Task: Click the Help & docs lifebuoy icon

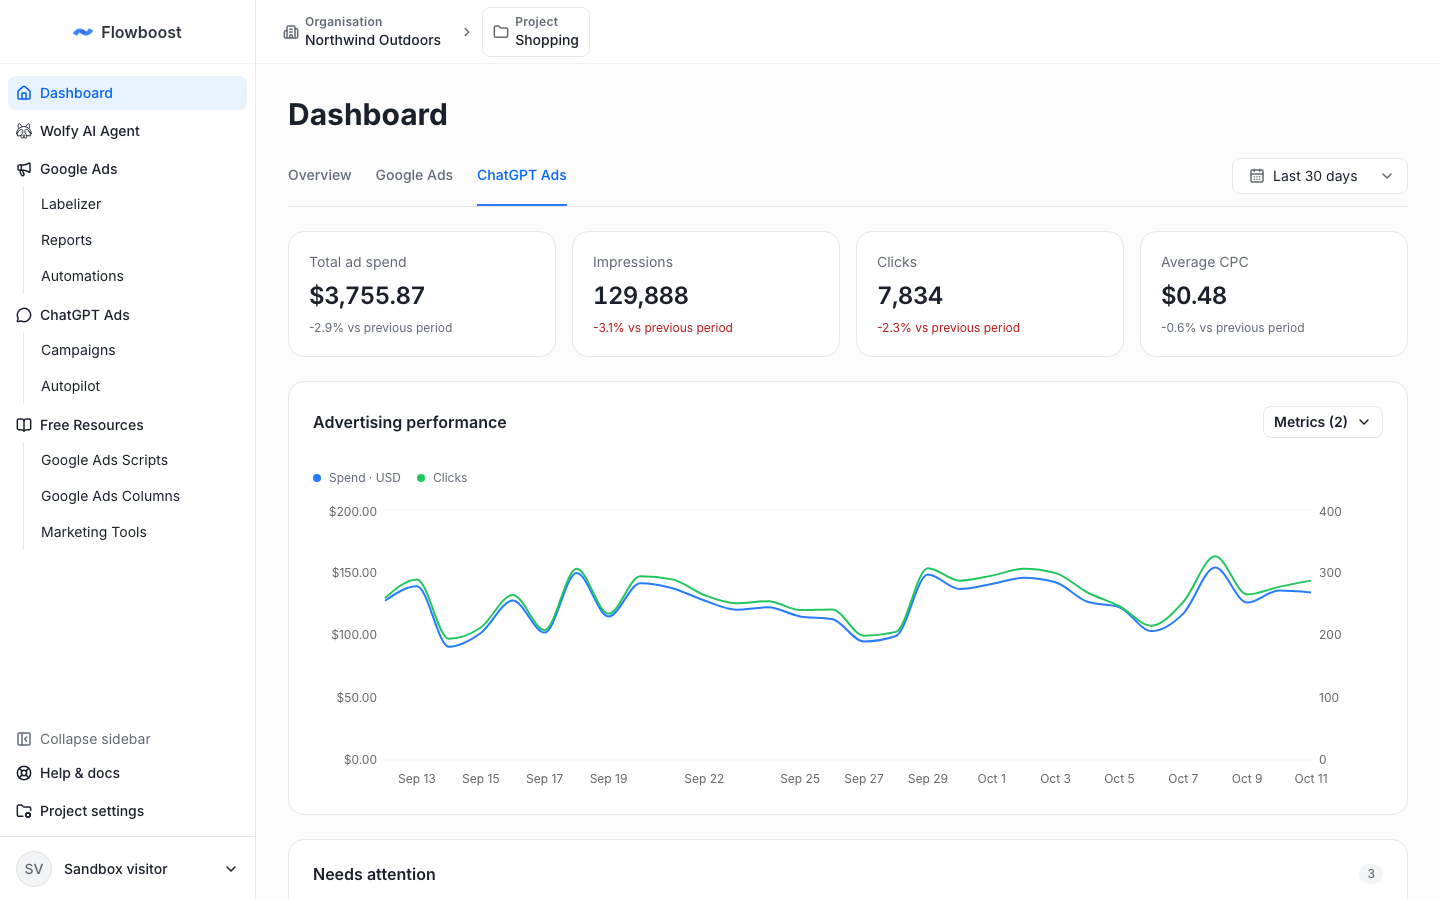Action: [x=24, y=773]
